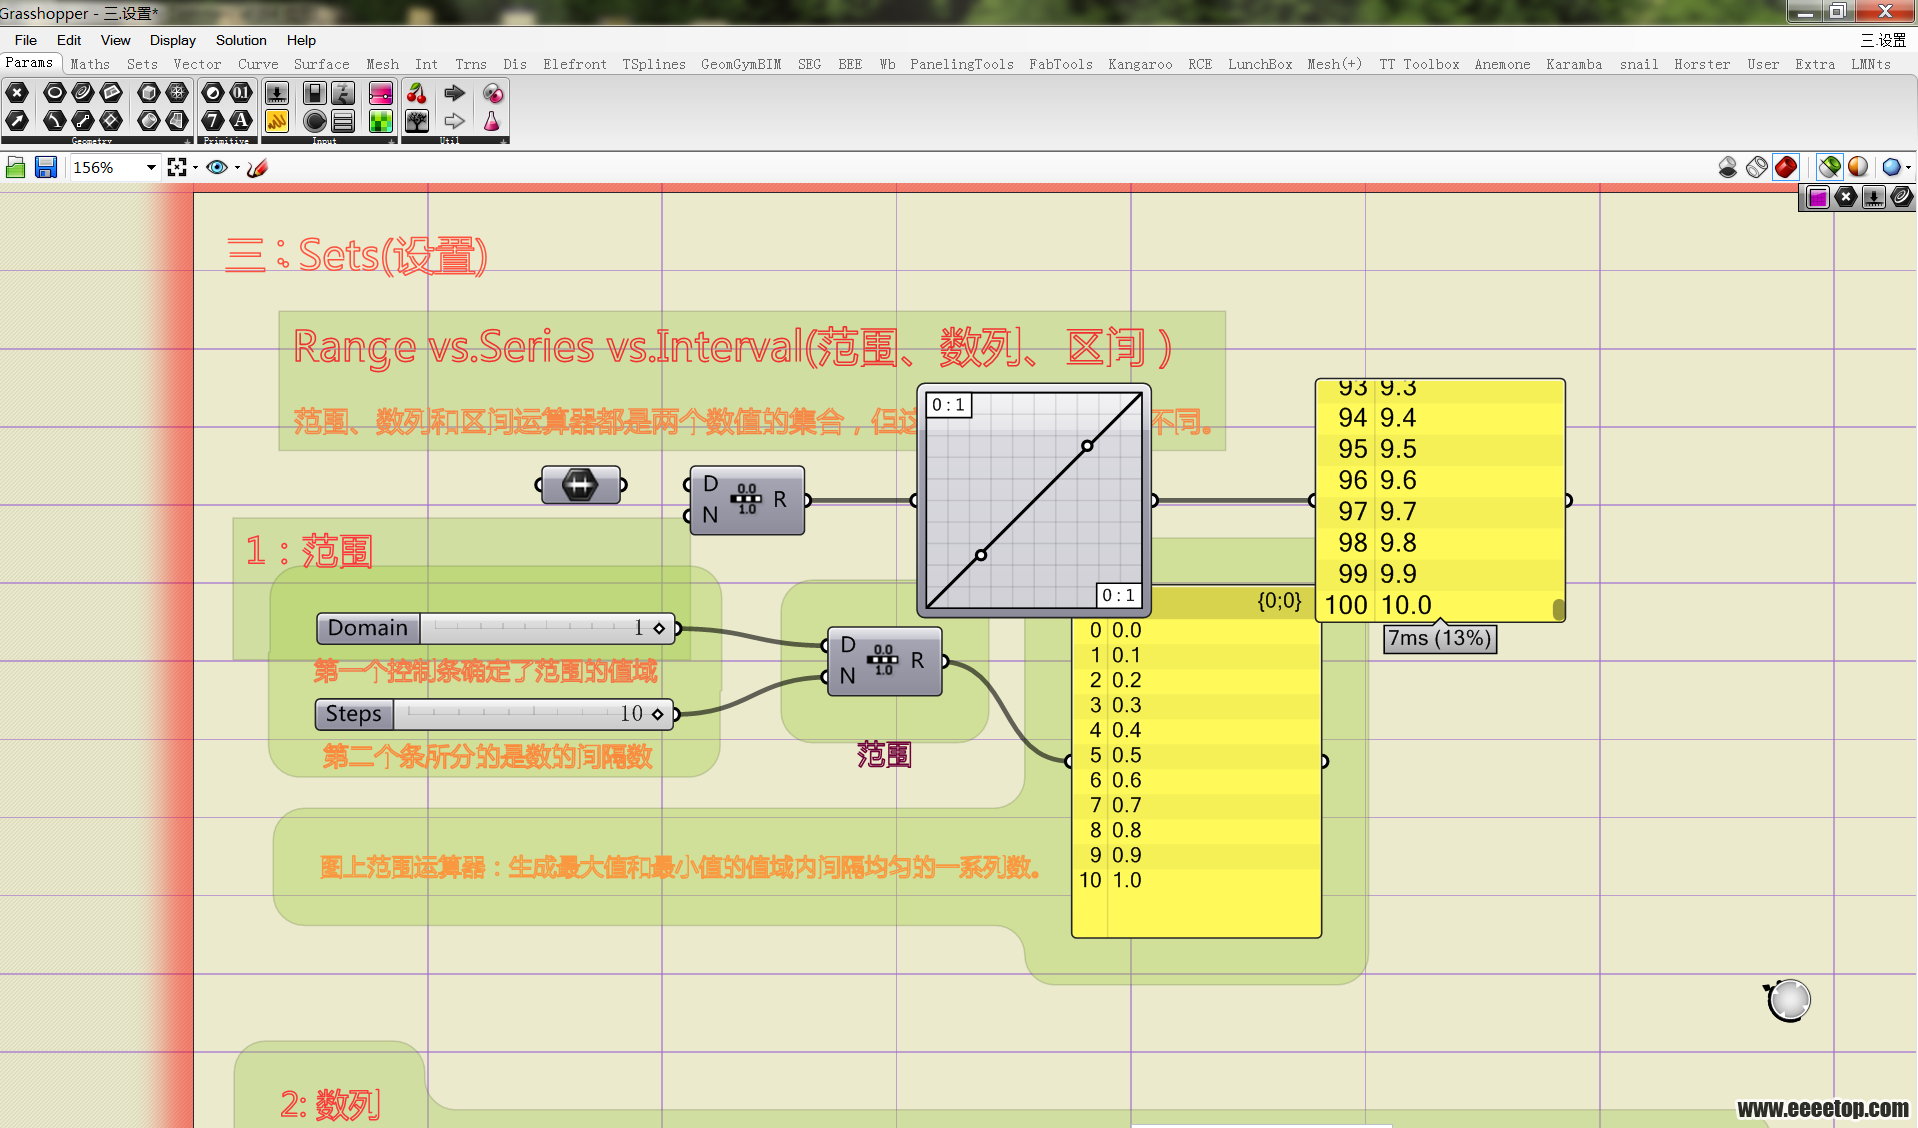The height and width of the screenshot is (1128, 1918).
Task: Select the Number 0.1 primitive icon
Action: click(241, 94)
